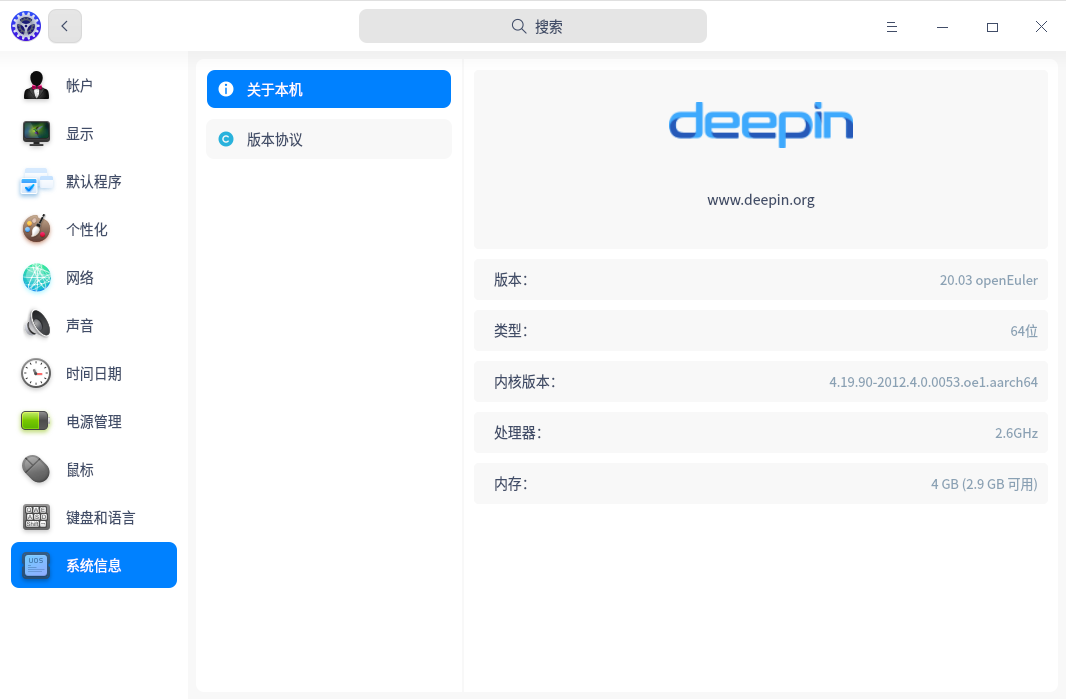Click the www.deepin.org website link
The width and height of the screenshot is (1066, 699).
[x=760, y=200]
